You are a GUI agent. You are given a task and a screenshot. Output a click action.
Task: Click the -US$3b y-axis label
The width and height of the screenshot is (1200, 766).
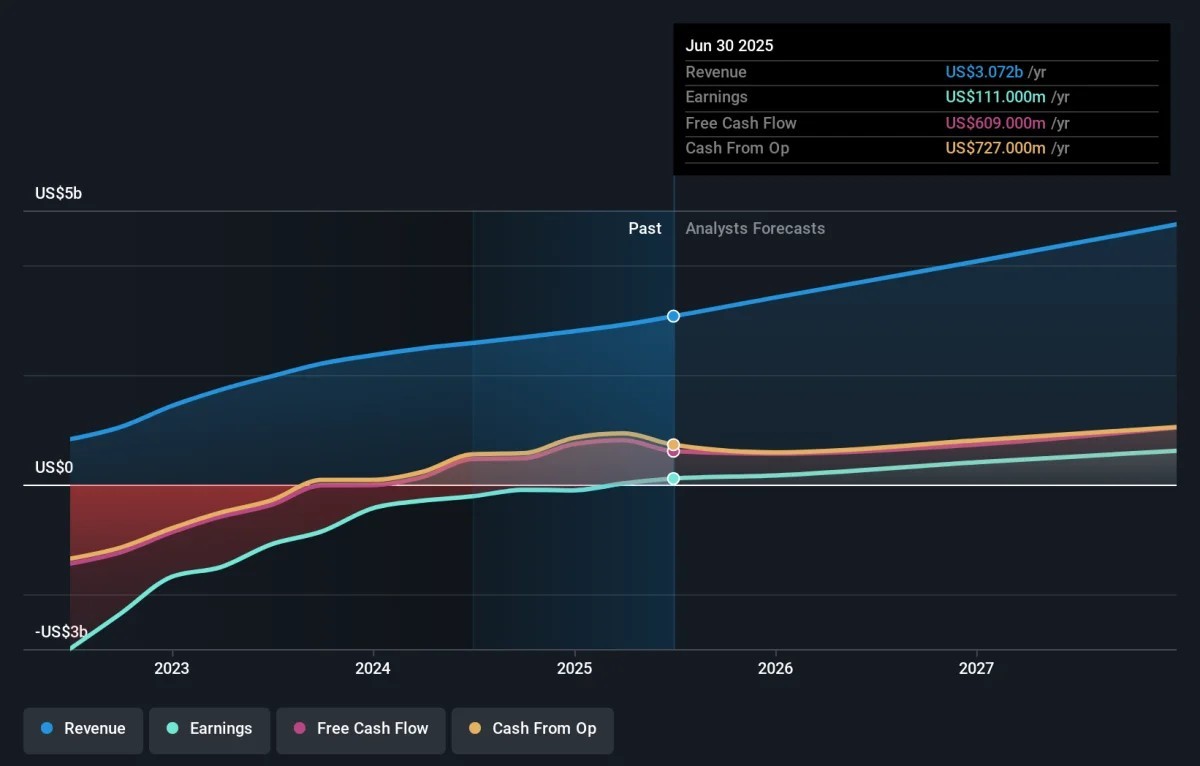(x=61, y=632)
